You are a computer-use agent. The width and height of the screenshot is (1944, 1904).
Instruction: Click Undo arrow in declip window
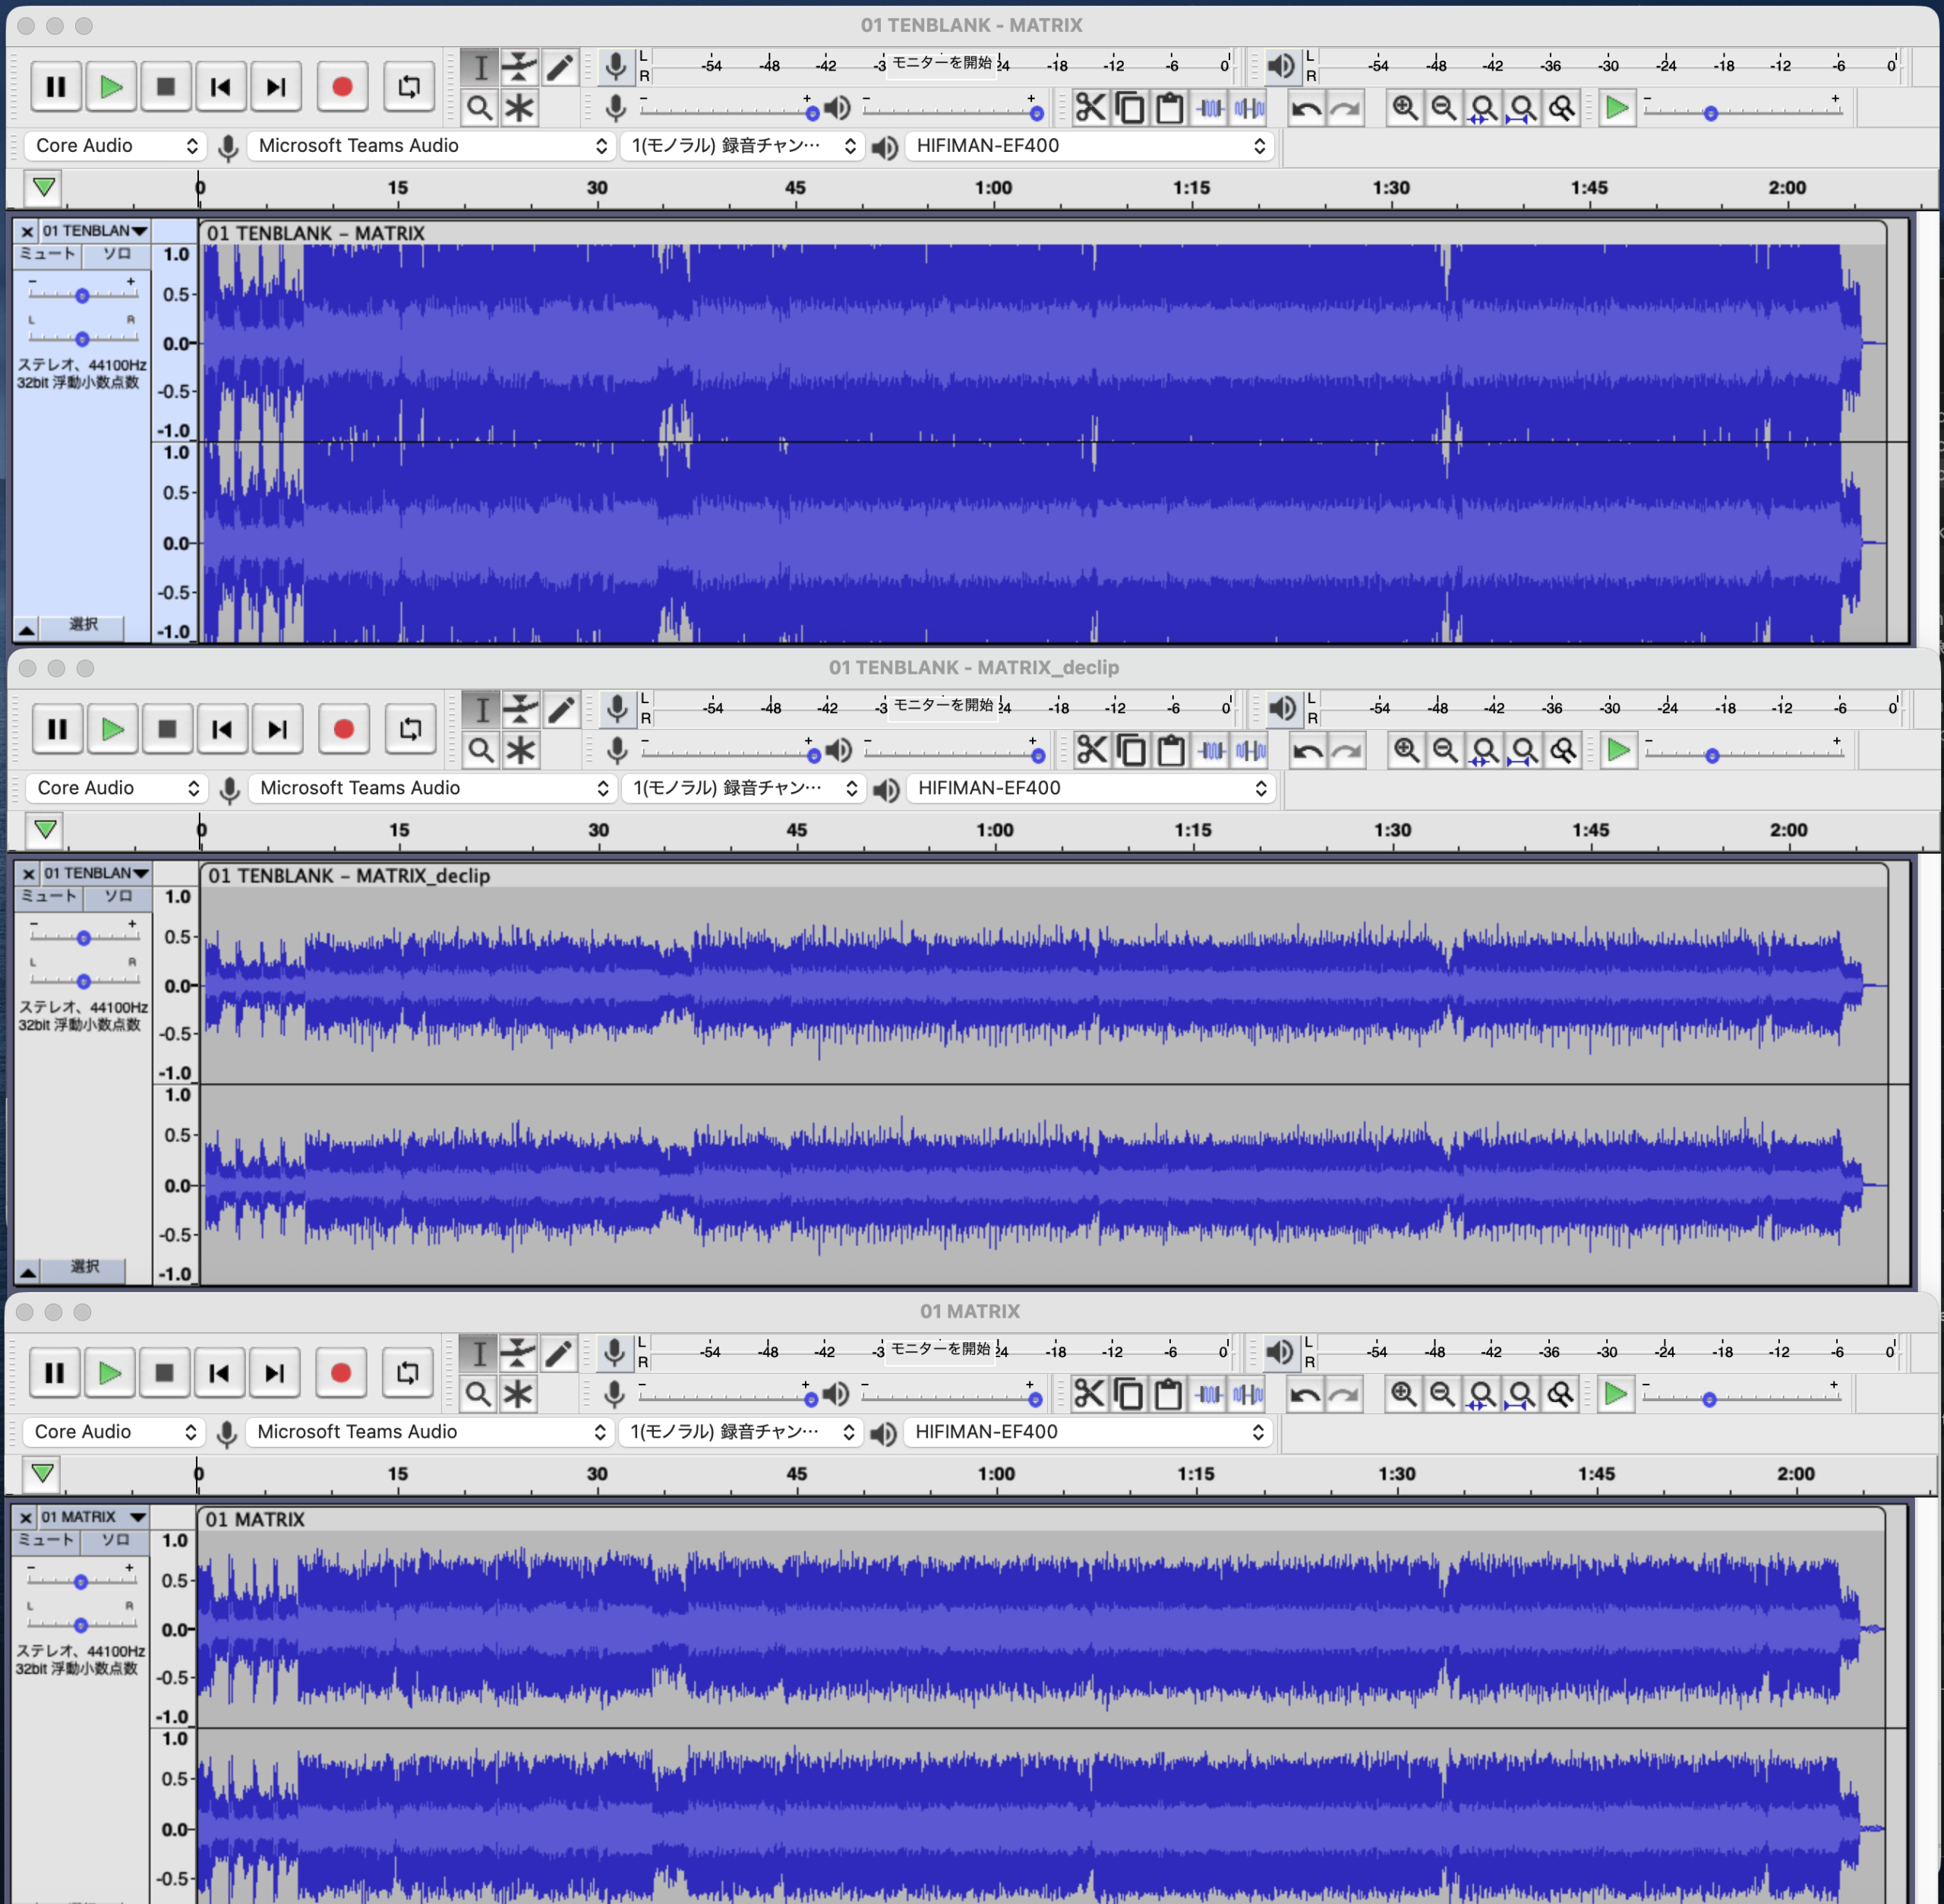click(1308, 751)
